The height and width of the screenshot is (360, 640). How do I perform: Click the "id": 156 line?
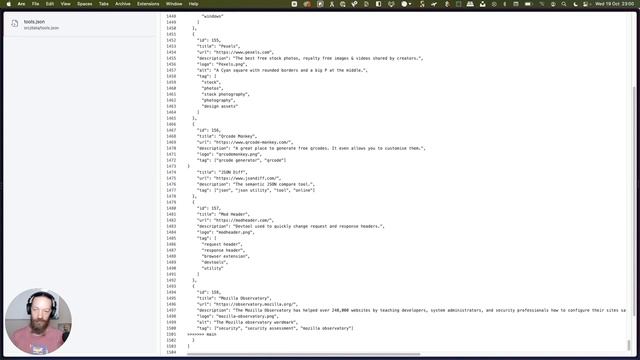click(209, 130)
